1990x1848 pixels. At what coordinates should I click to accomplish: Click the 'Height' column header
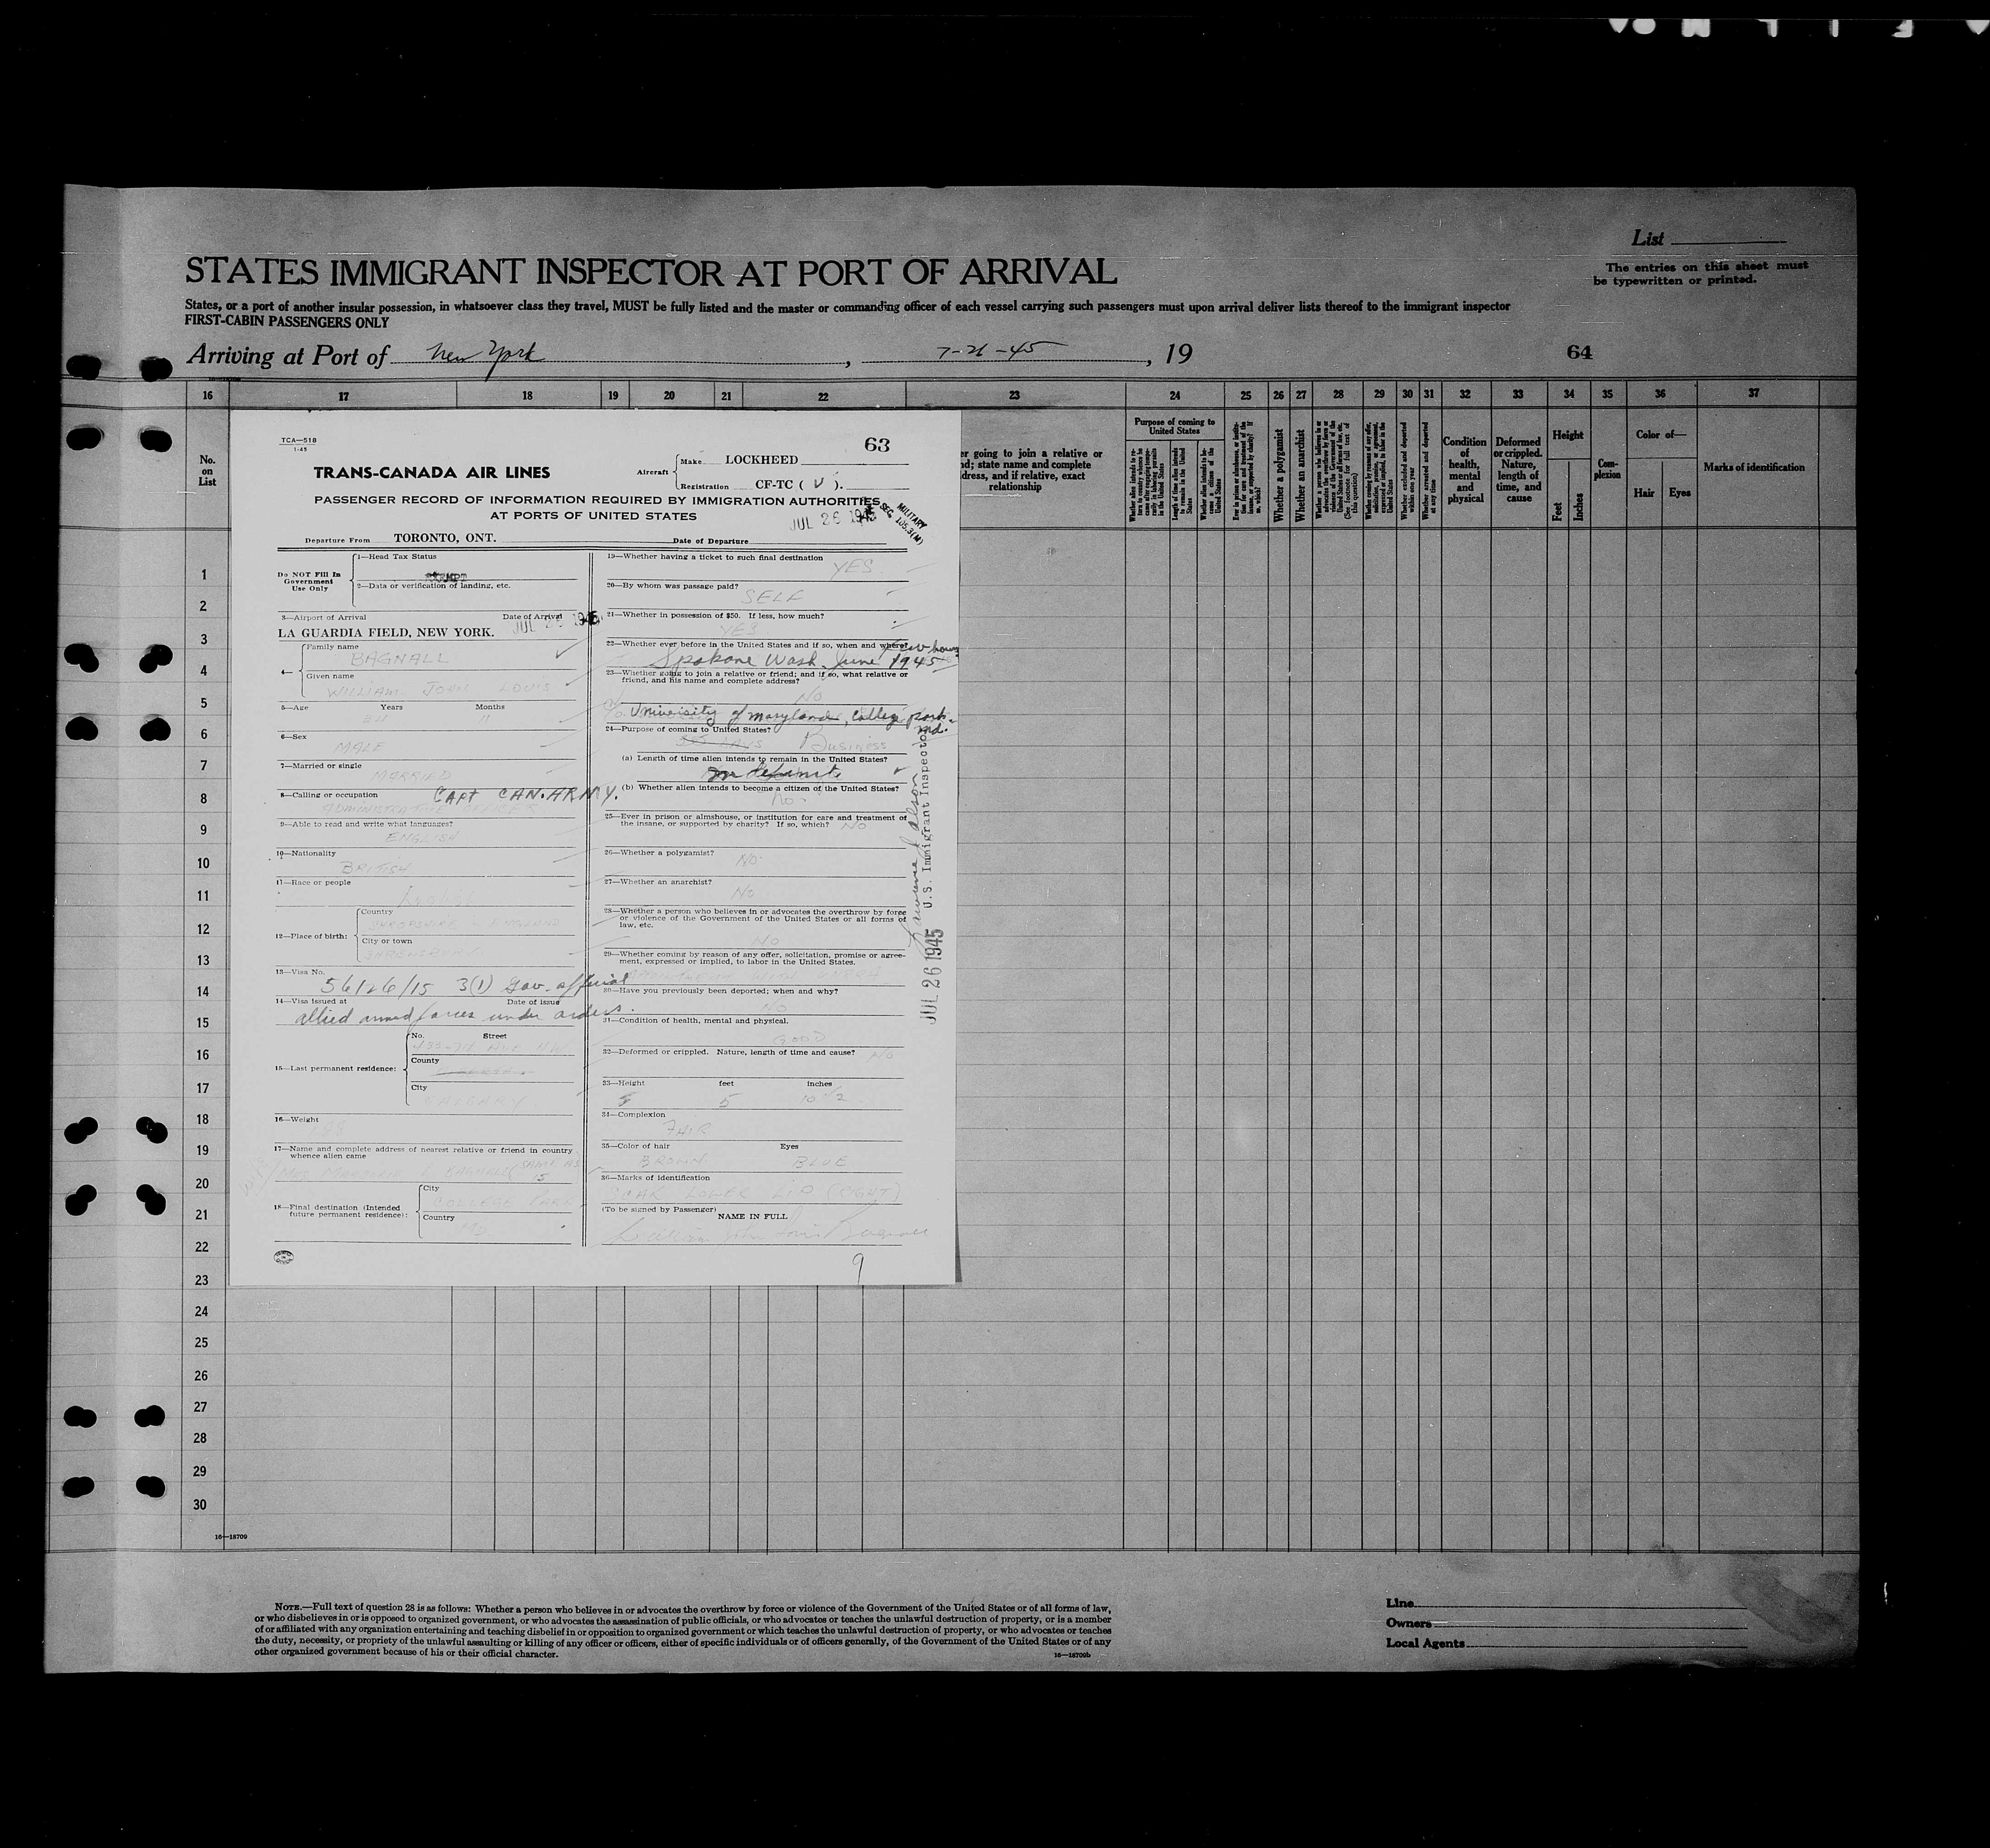point(1568,435)
